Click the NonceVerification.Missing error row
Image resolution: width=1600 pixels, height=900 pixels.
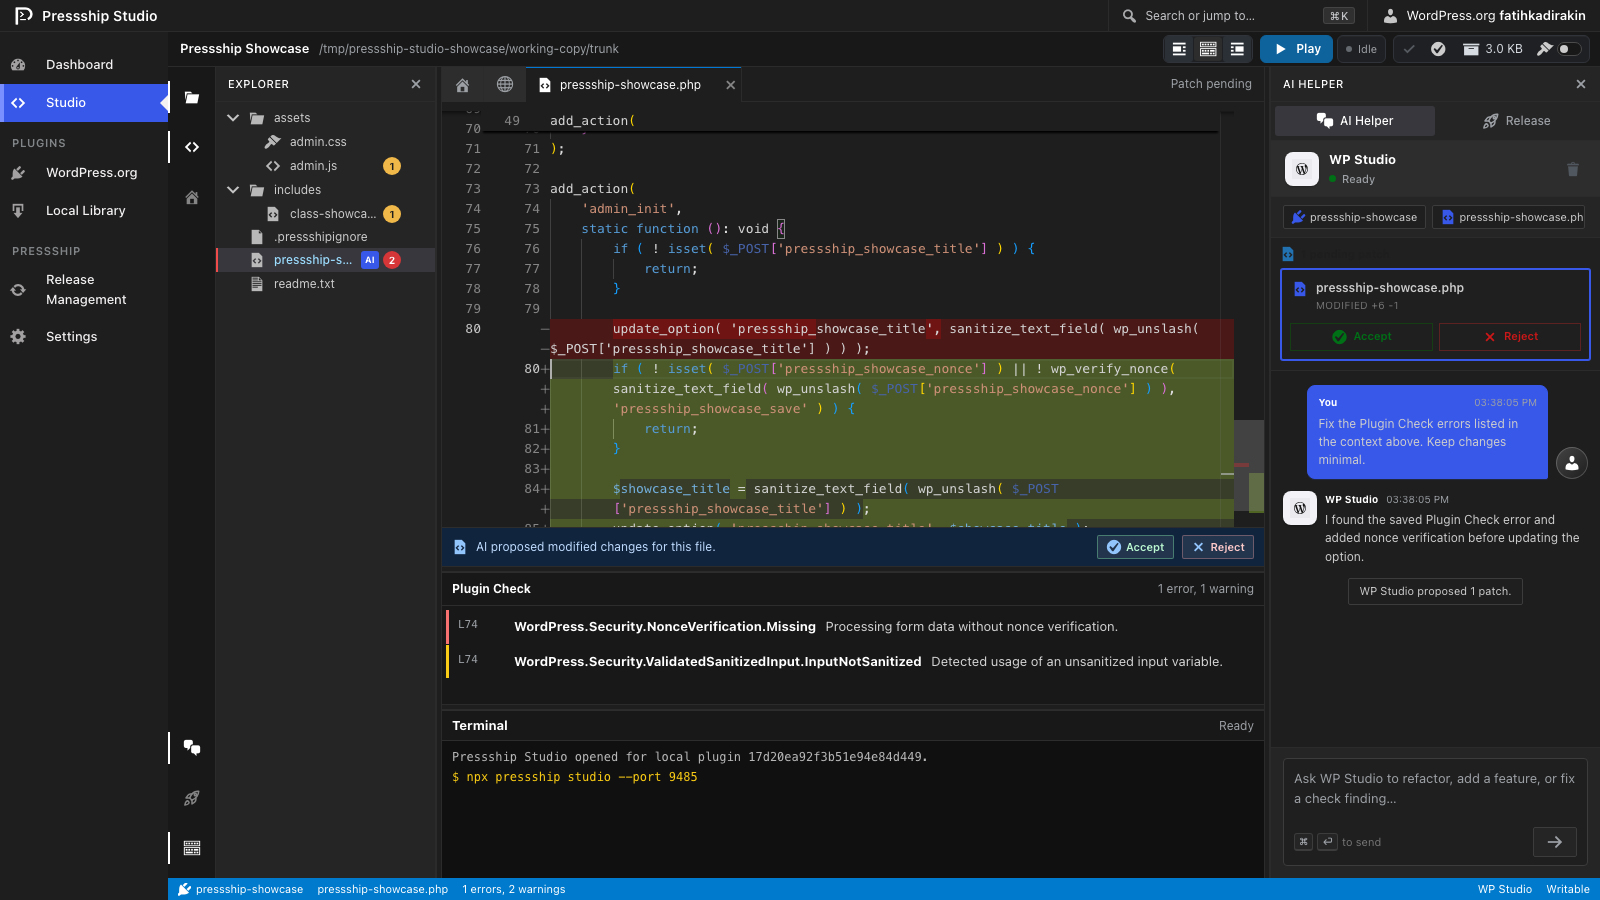[x=854, y=627]
